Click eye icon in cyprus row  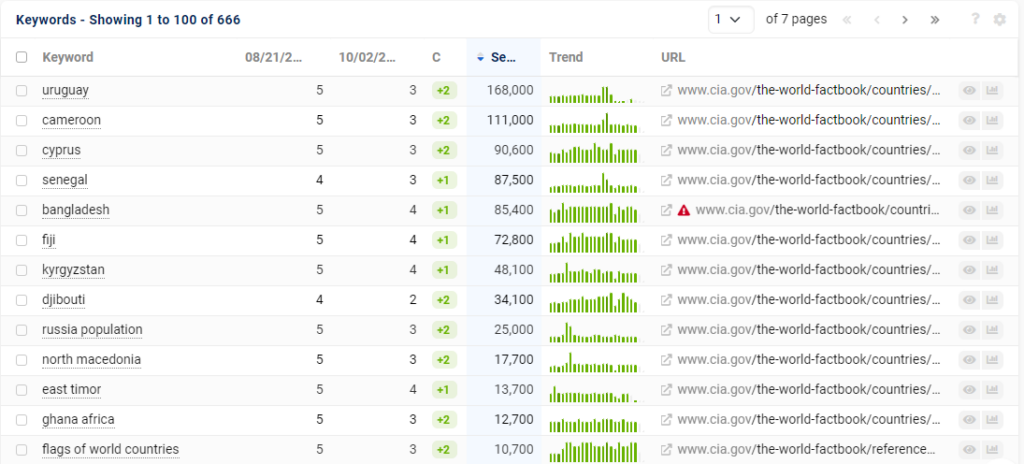pos(968,150)
